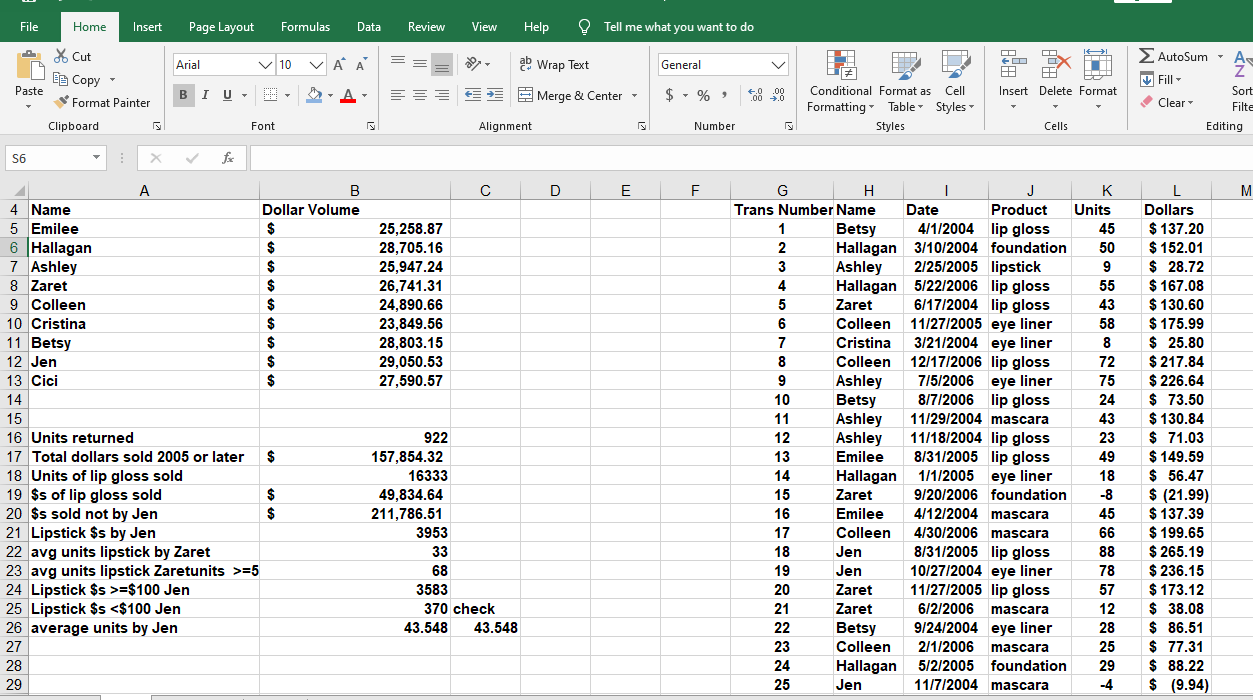Viewport: 1253px width, 700px height.
Task: Click the Insert cells icon
Action: pyautogui.click(x=1013, y=66)
